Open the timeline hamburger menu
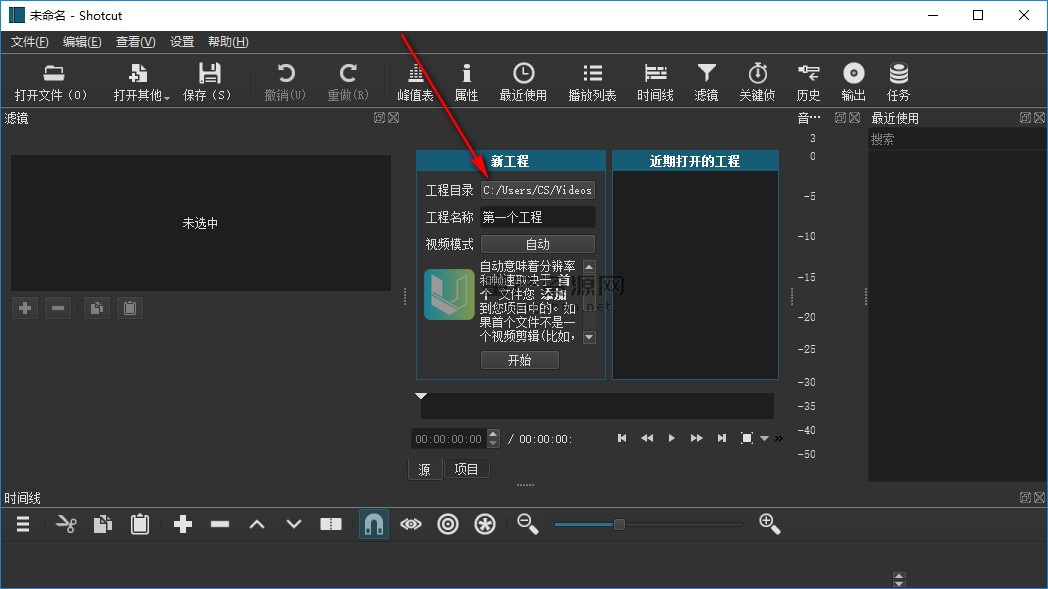This screenshot has height=589, width=1048. coord(23,525)
